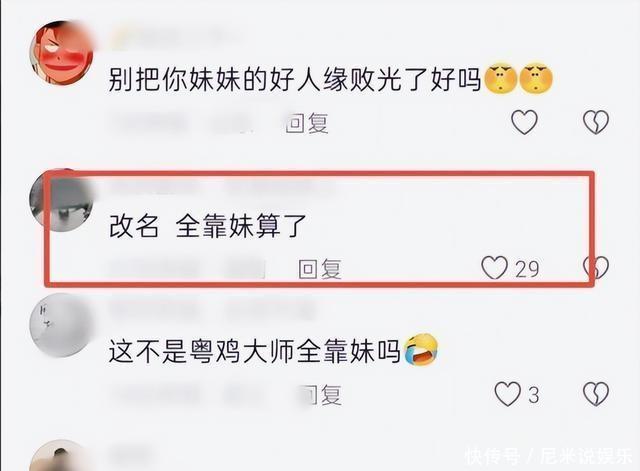Select the 改名 全靠妹算了 comment text
Screen dimensions: 640x471
point(207,226)
